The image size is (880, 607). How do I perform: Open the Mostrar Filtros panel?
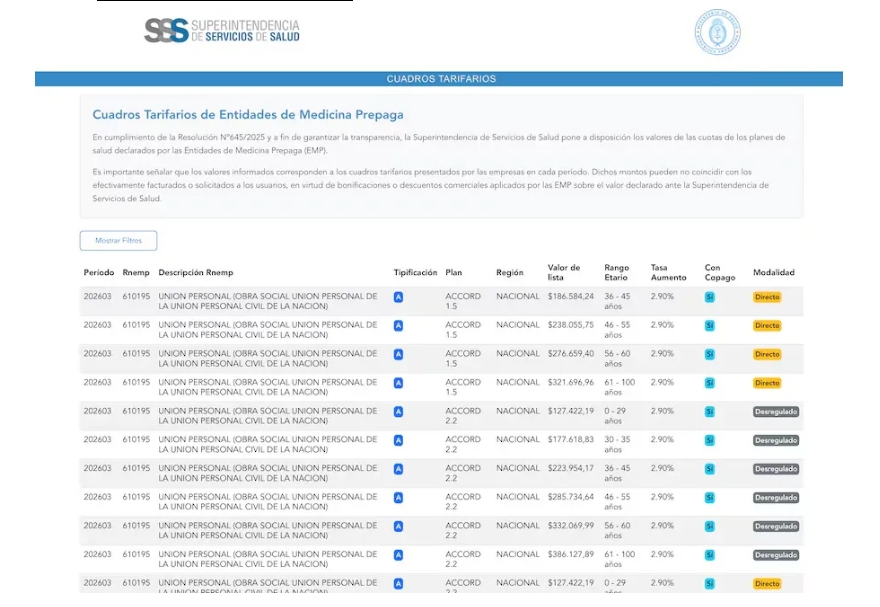coord(118,241)
